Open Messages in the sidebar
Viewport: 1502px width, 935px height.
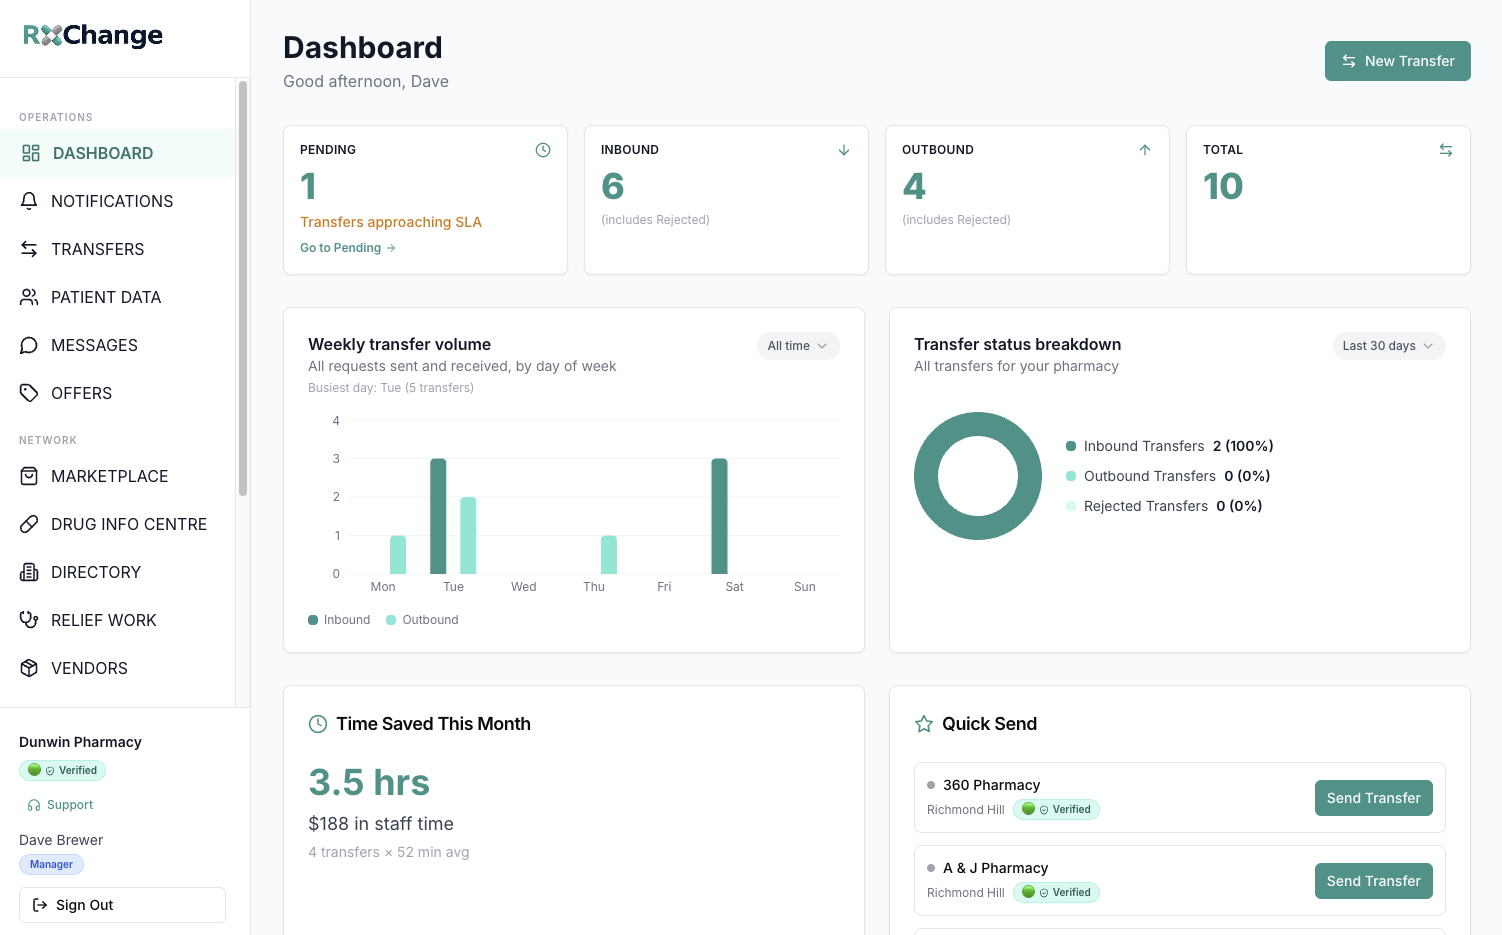(118, 345)
